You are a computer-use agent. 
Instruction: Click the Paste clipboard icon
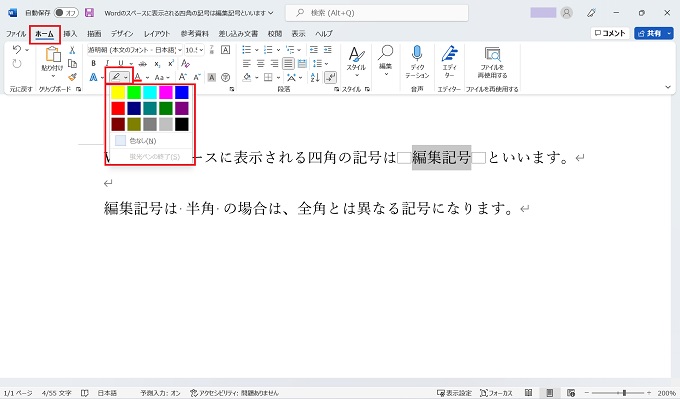(x=53, y=55)
